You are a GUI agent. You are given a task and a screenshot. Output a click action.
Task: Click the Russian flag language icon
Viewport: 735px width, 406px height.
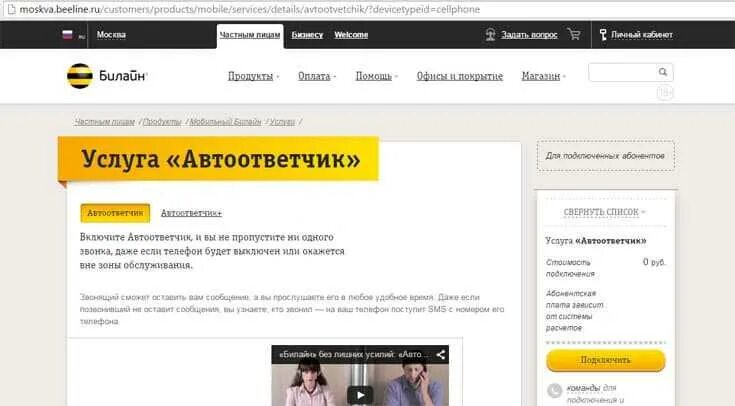(x=68, y=34)
